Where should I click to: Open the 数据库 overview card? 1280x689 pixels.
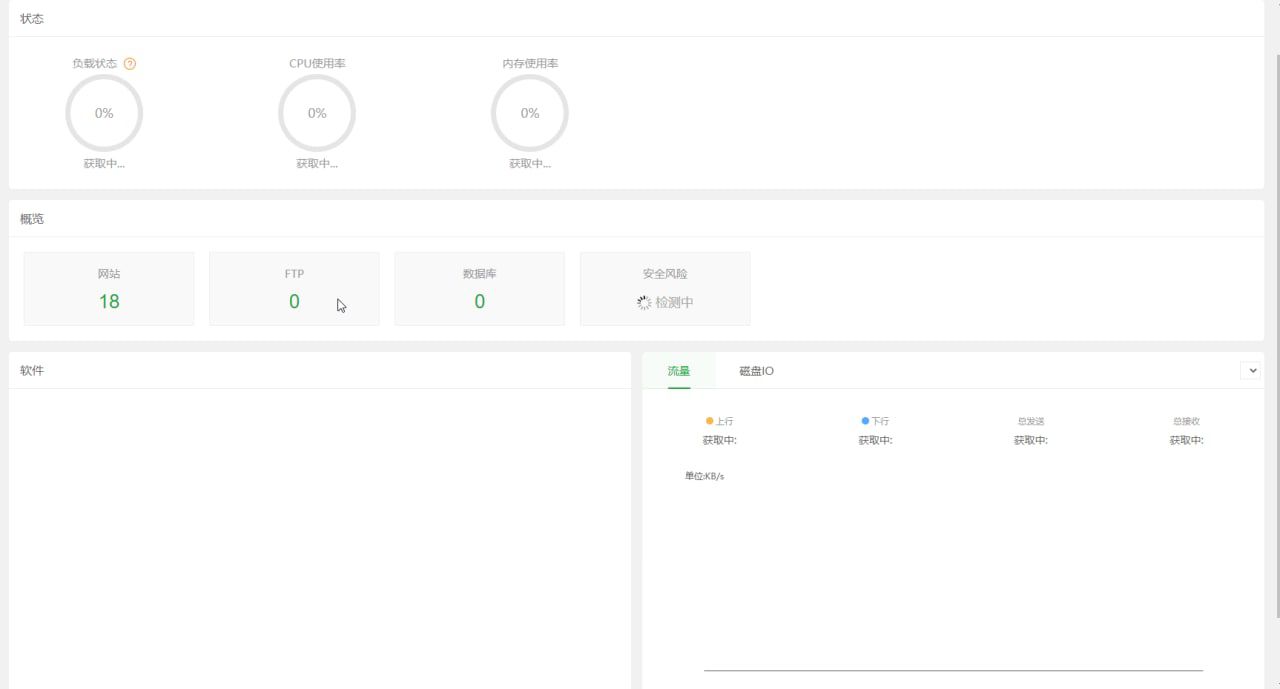point(480,289)
